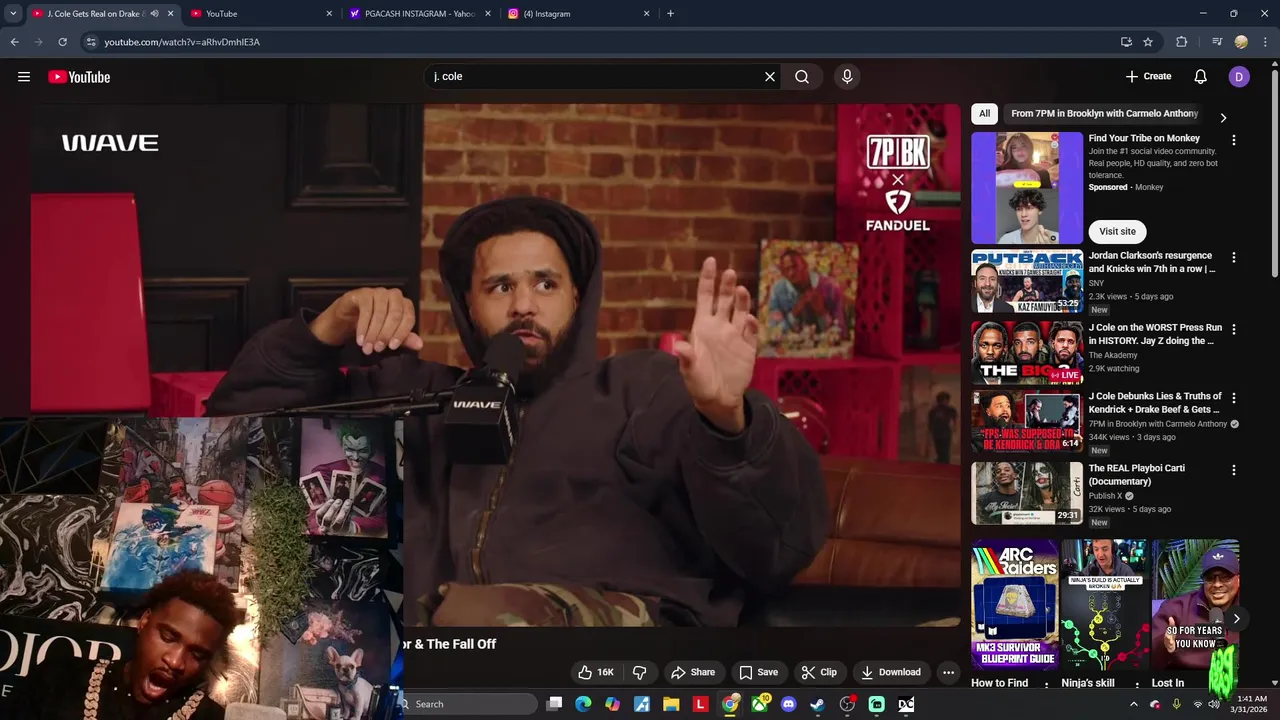Open Chrome extensions puzzle icon
Screen dimensions: 1280x720
(x=1182, y=42)
